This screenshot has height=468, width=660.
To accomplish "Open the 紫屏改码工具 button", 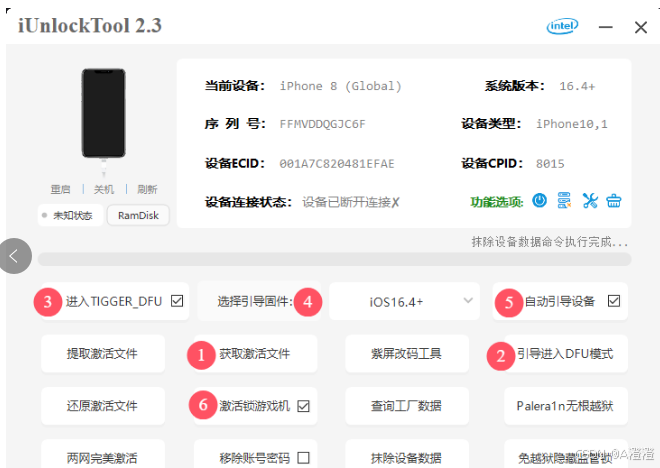I will (x=407, y=354).
